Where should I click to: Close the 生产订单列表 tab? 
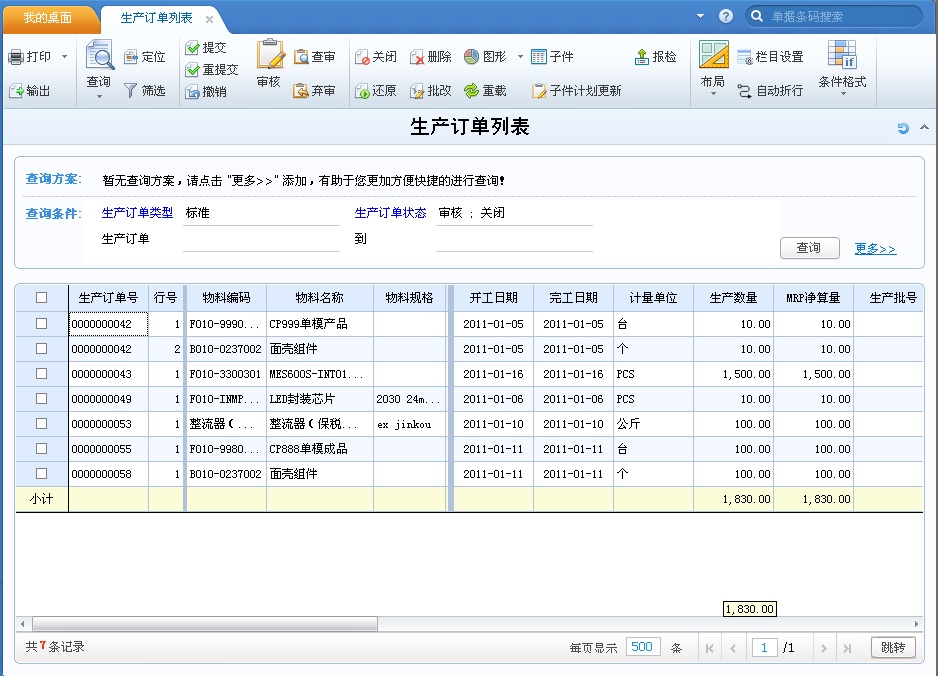[209, 19]
